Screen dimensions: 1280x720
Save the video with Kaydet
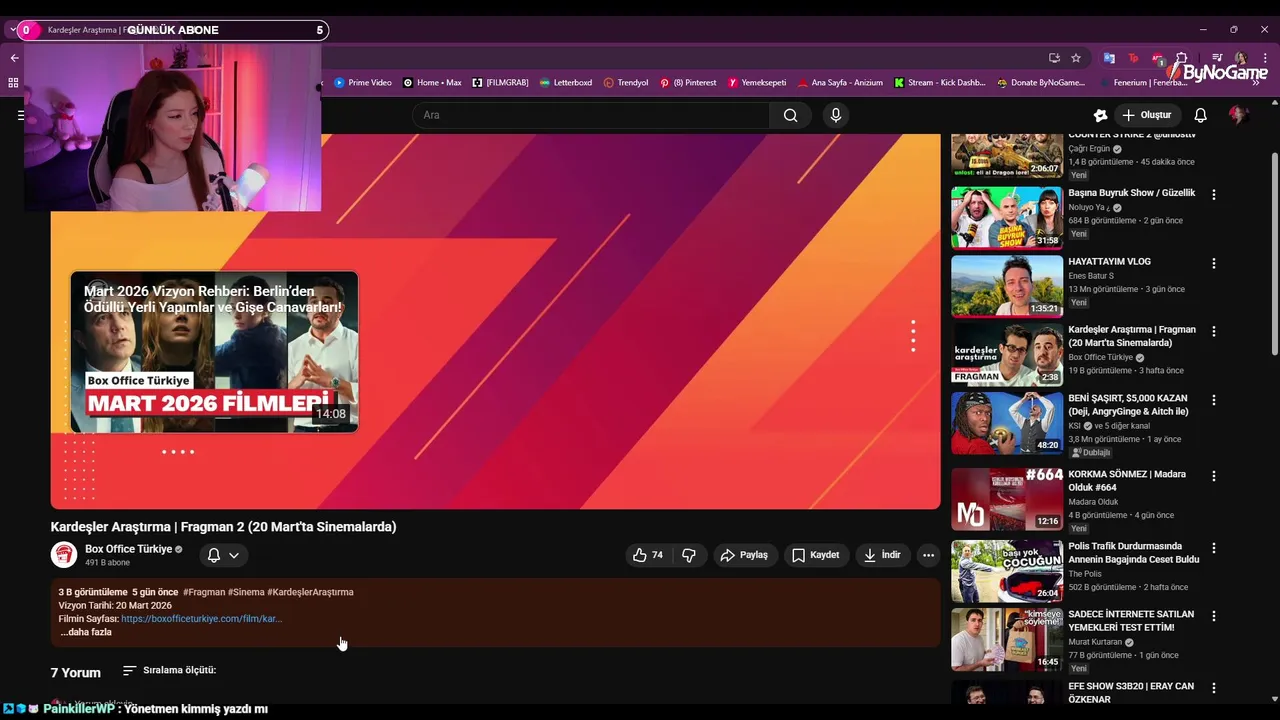[816, 555]
